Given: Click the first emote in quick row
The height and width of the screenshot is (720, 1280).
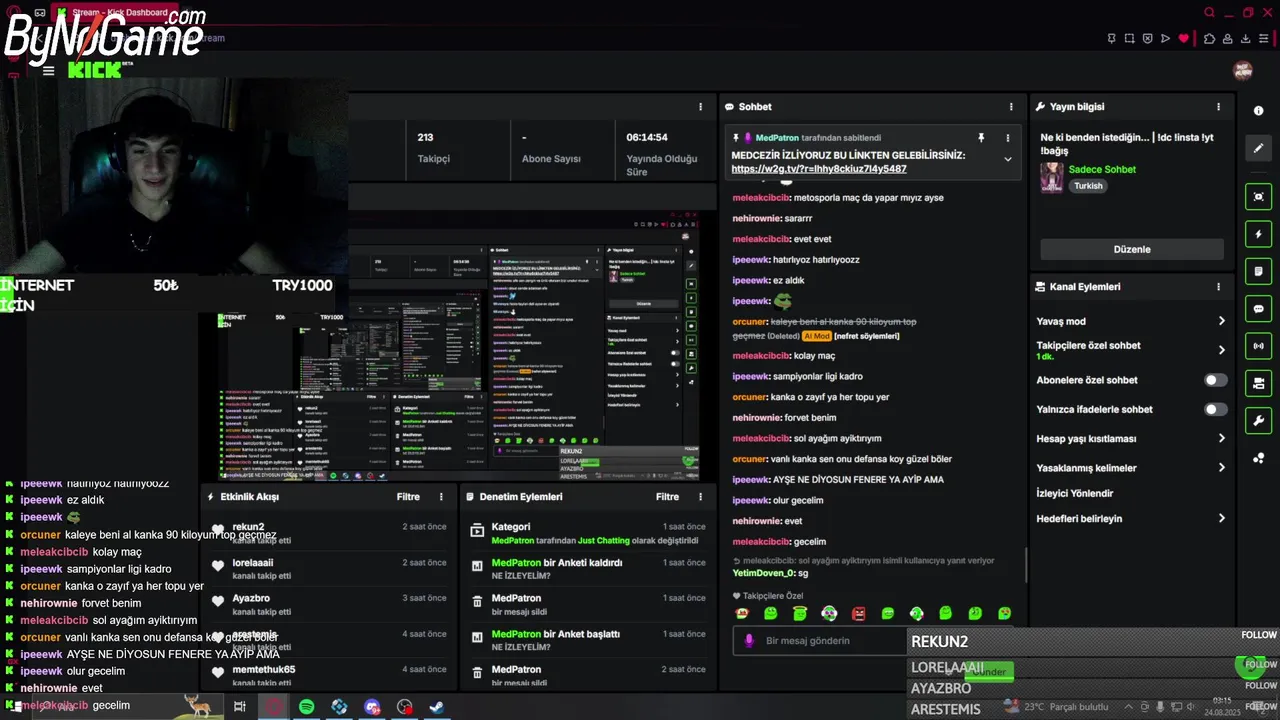Looking at the screenshot, I should tap(741, 613).
